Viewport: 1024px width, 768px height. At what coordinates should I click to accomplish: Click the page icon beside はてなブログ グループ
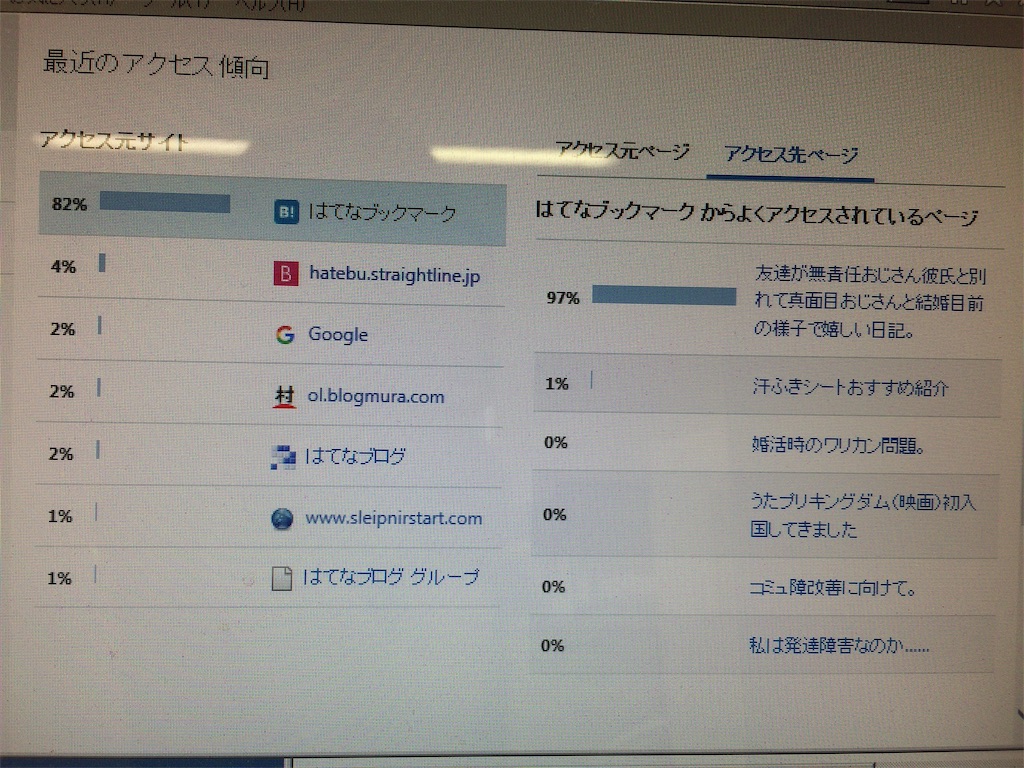point(281,578)
